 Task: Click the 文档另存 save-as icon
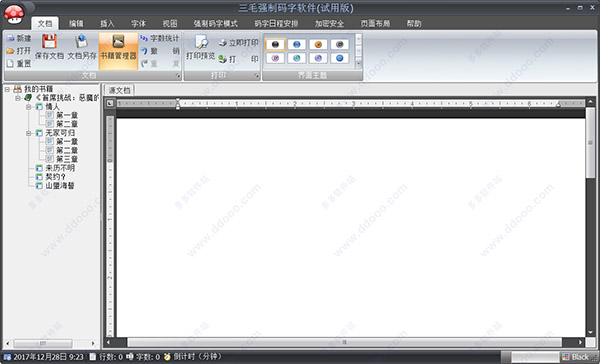(x=81, y=41)
